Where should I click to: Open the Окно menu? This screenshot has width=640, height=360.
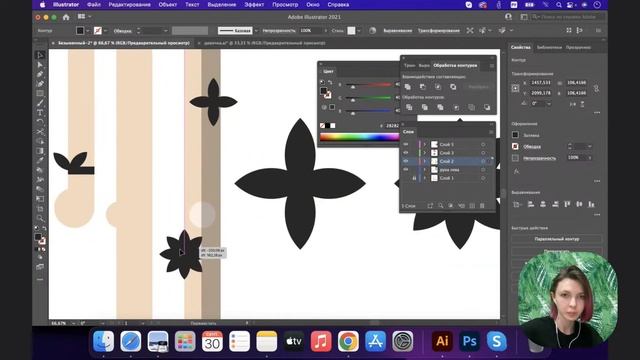pyautogui.click(x=313, y=5)
